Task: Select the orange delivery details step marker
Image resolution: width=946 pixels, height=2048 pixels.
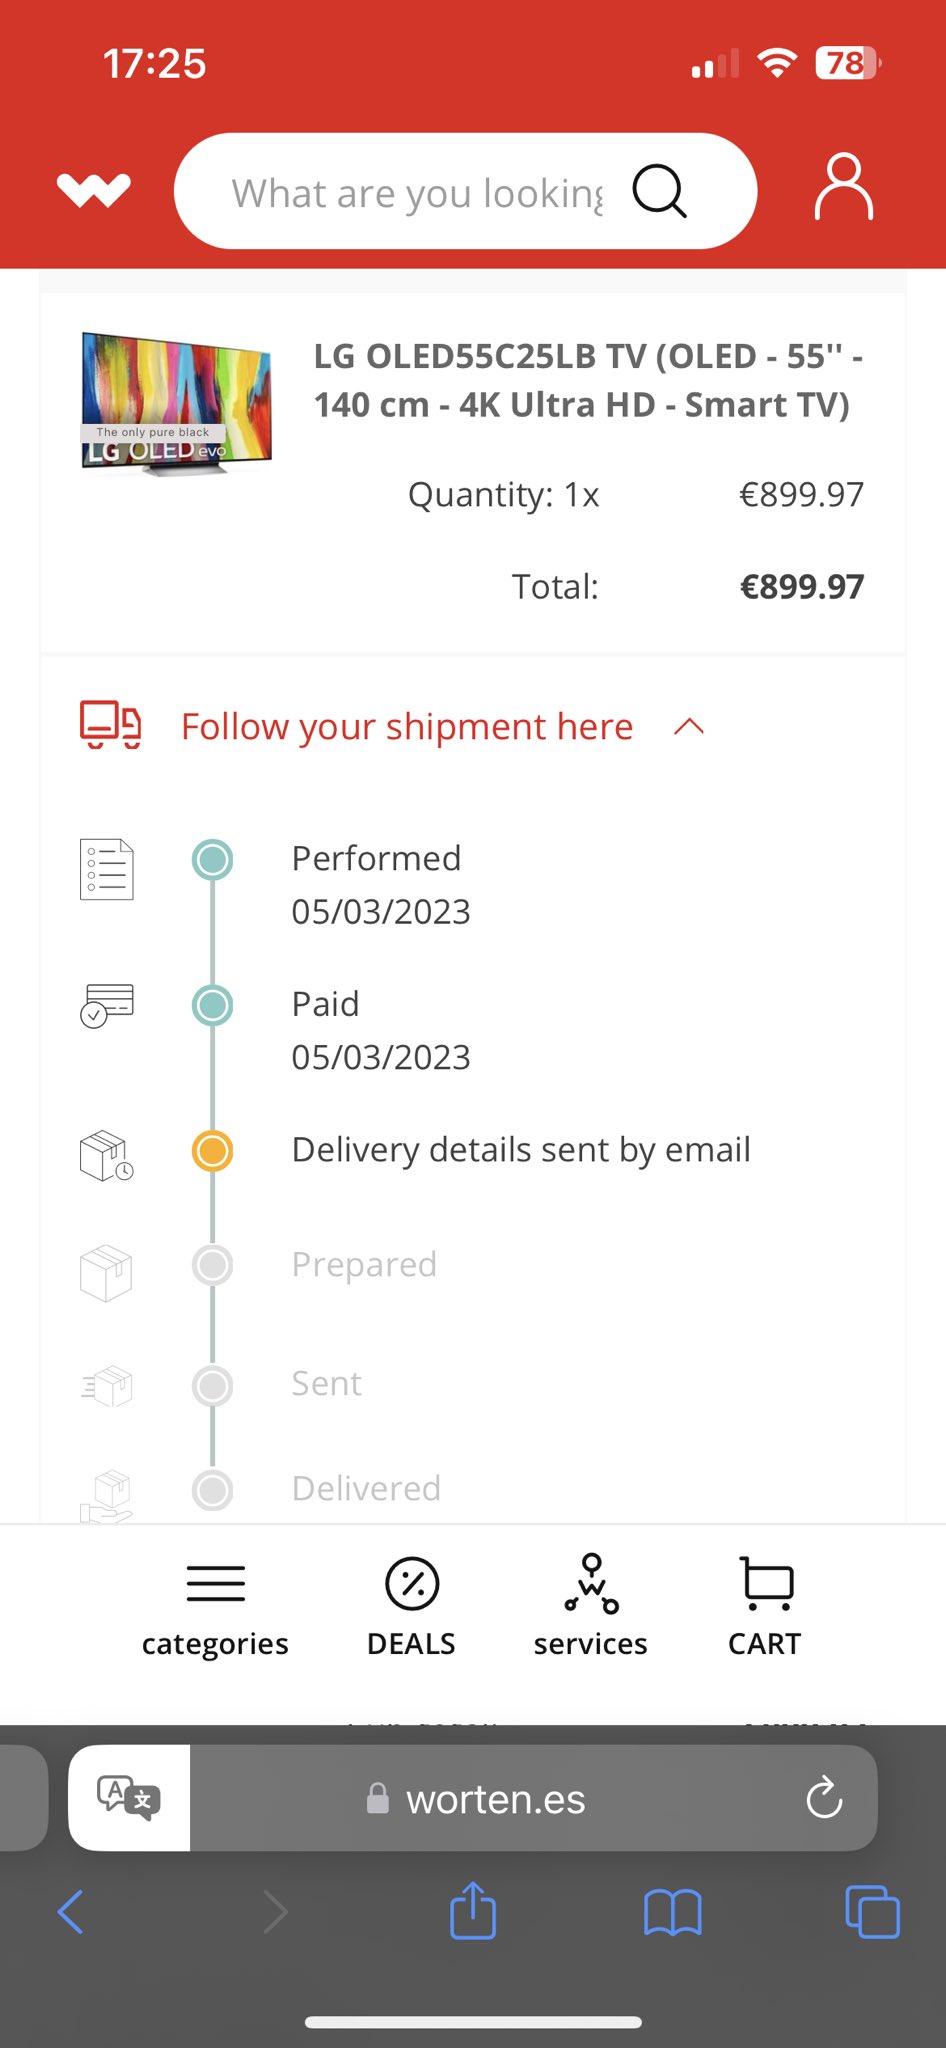Action: pyautogui.click(x=212, y=1151)
